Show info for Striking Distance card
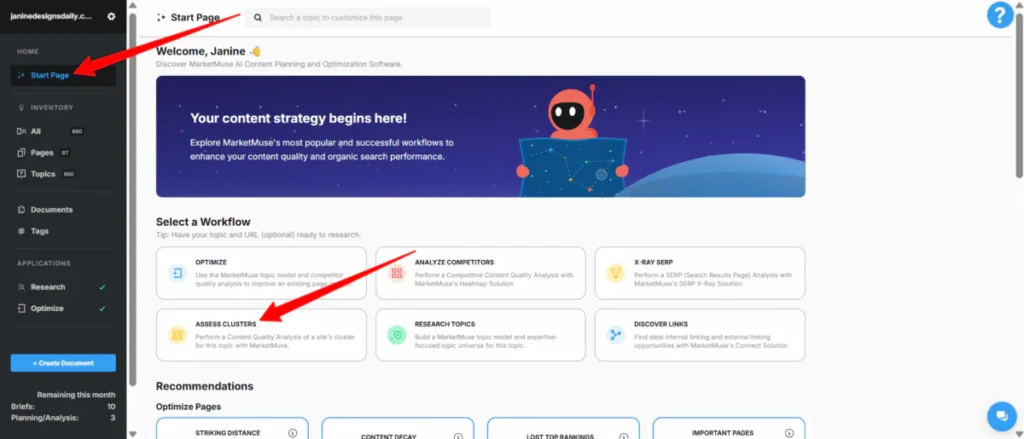 293,432
